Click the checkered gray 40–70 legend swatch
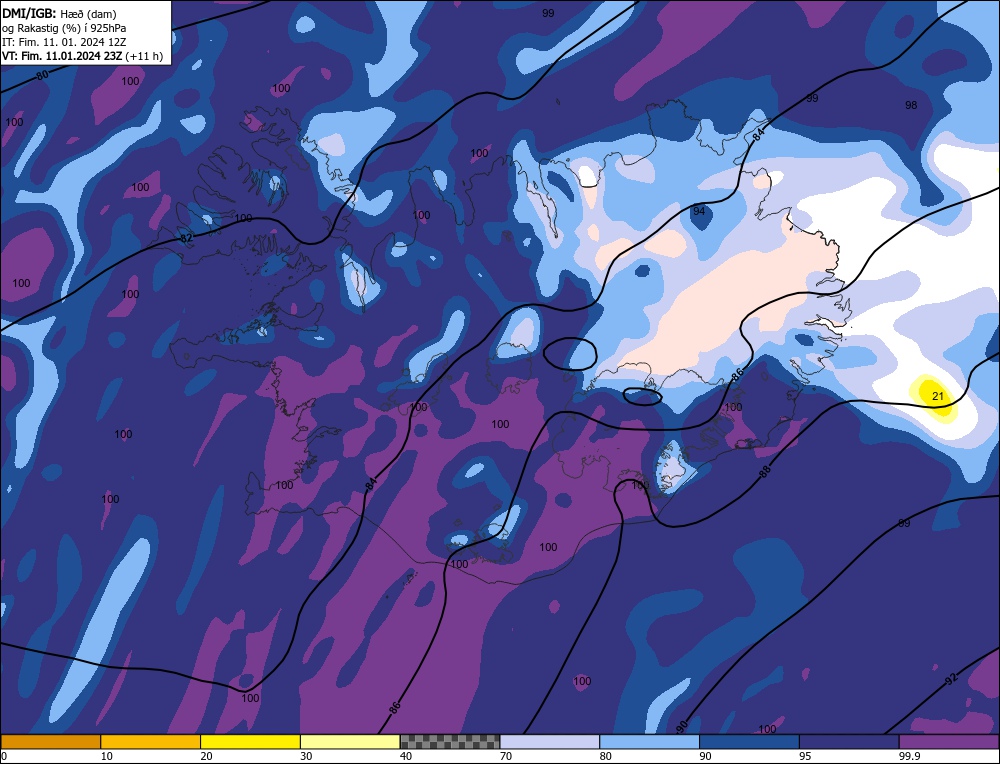 click(x=450, y=742)
